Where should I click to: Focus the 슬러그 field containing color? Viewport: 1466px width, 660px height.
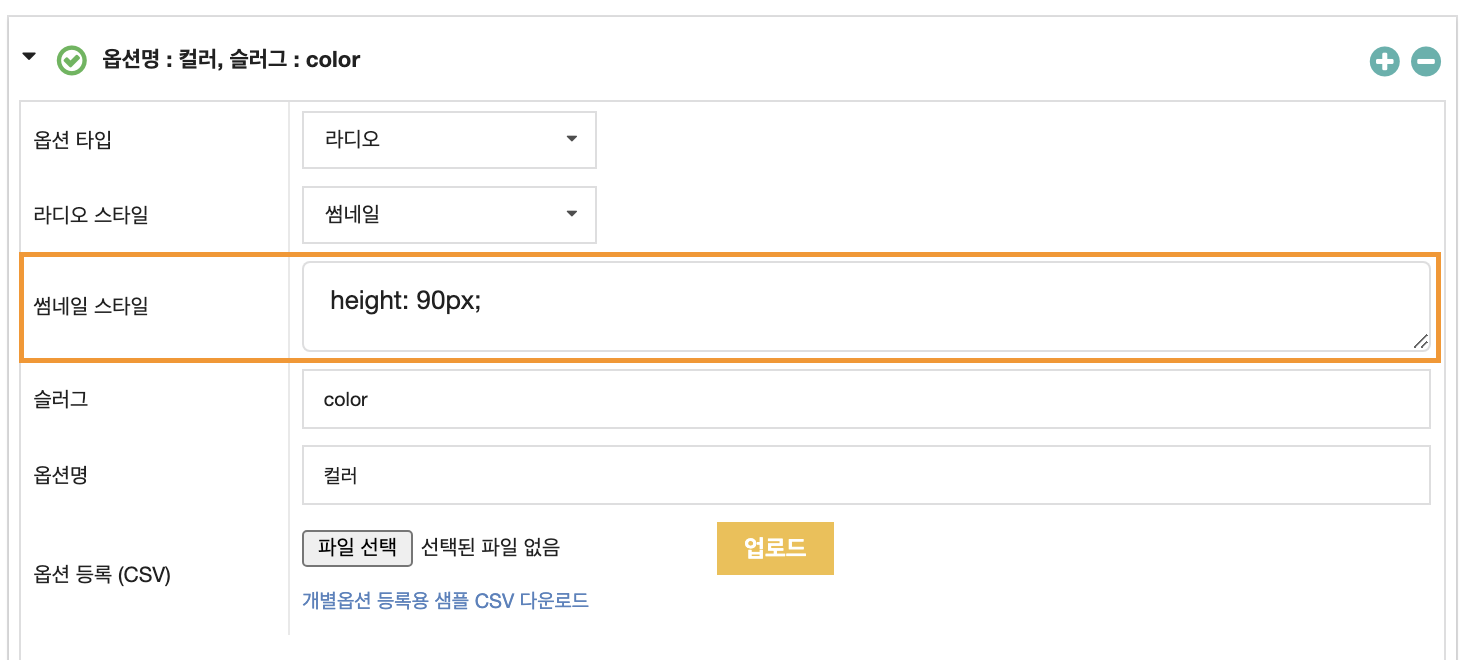pyautogui.click(x=866, y=399)
